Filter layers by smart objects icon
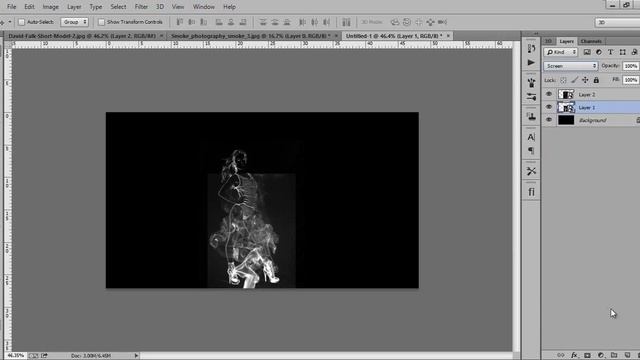 [x=634, y=52]
